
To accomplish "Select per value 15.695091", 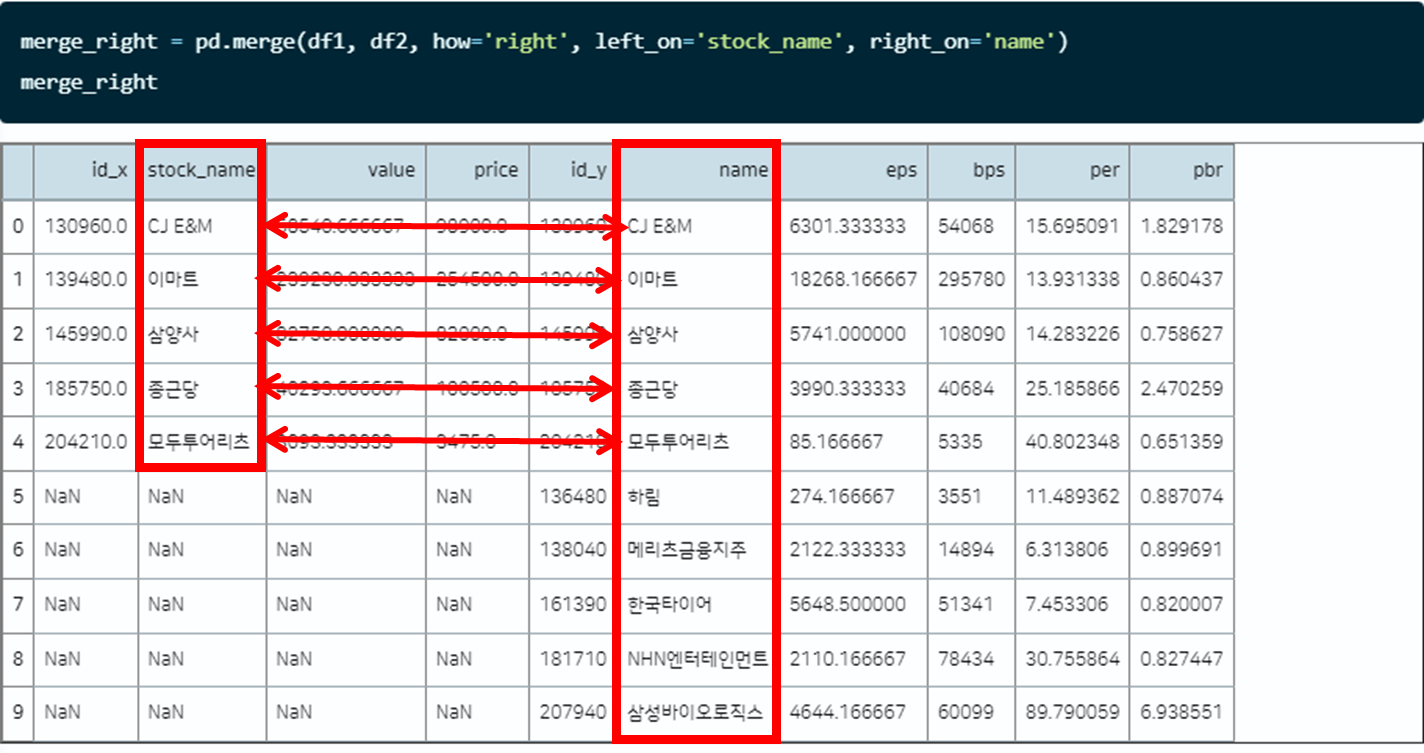I will click(1073, 227).
